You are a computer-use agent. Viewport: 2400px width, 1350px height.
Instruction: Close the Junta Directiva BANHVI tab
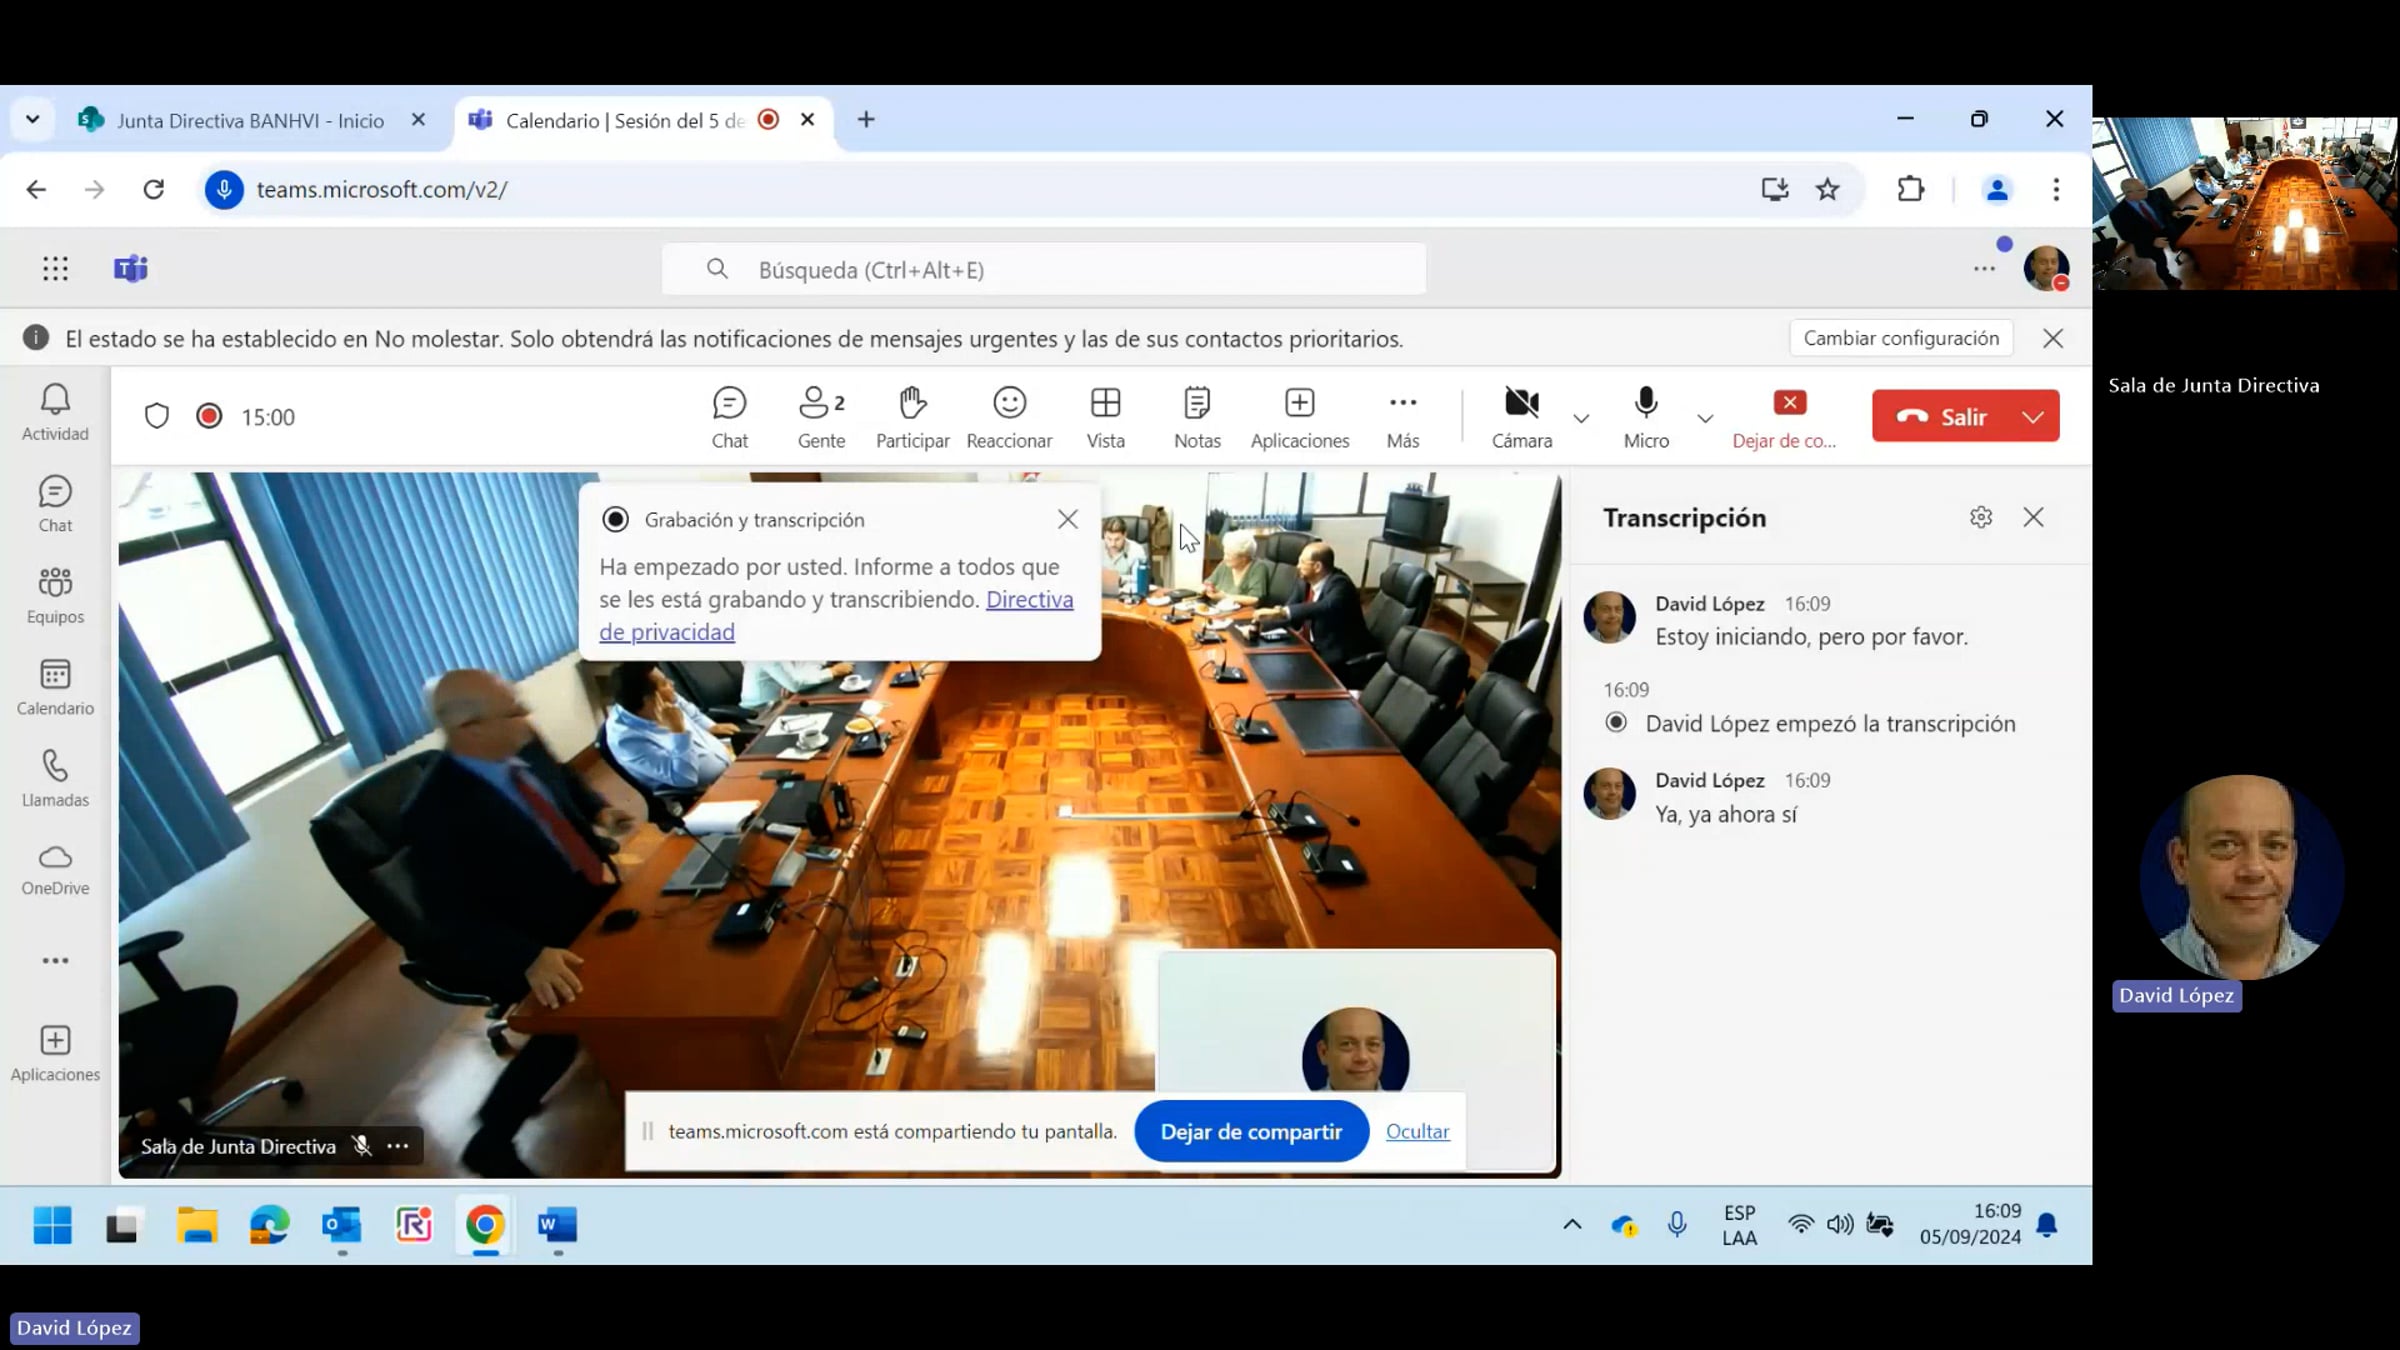(418, 120)
